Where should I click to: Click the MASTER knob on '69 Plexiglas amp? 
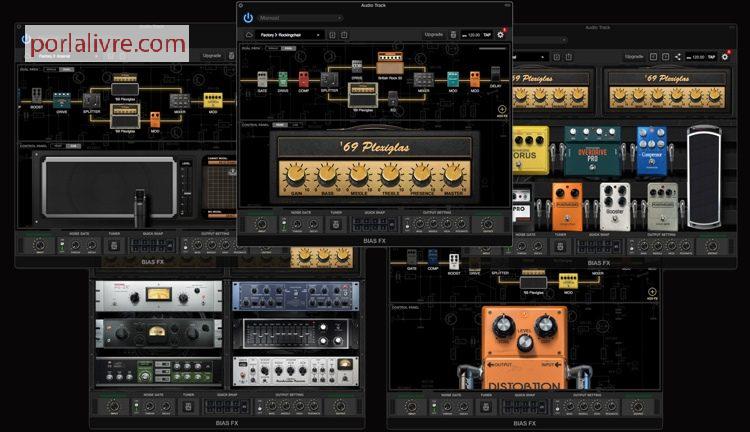click(x=452, y=176)
